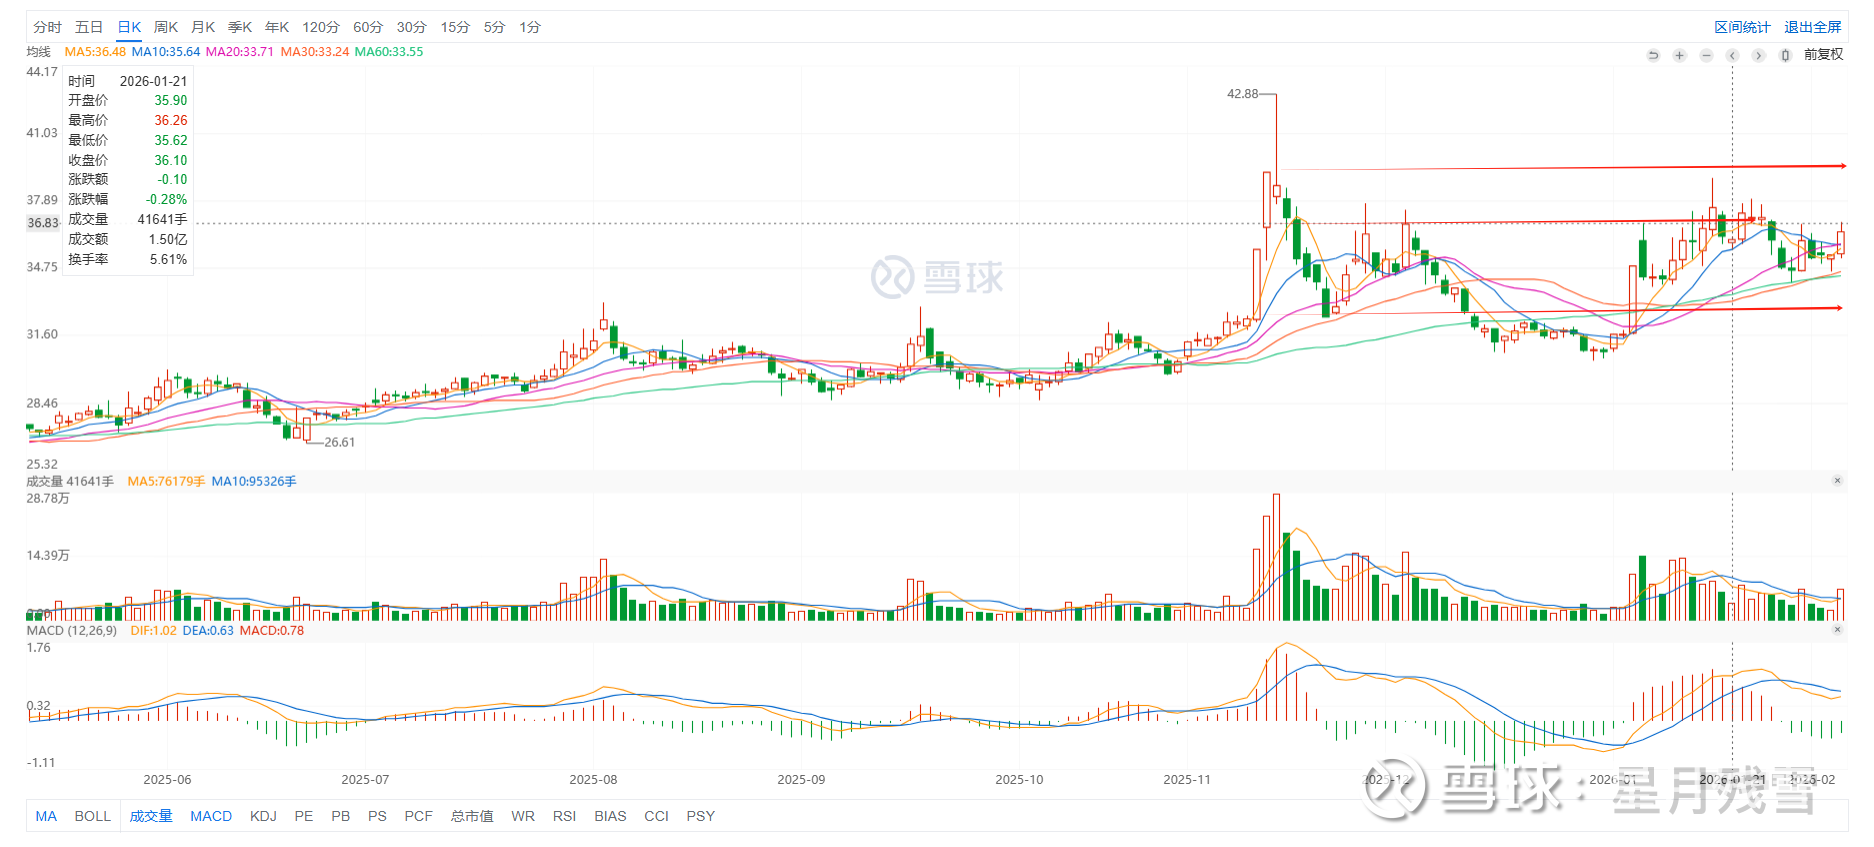This screenshot has height=847, width=1874.
Task: Toggle the BOLL overlay indicator
Action: coord(92,816)
